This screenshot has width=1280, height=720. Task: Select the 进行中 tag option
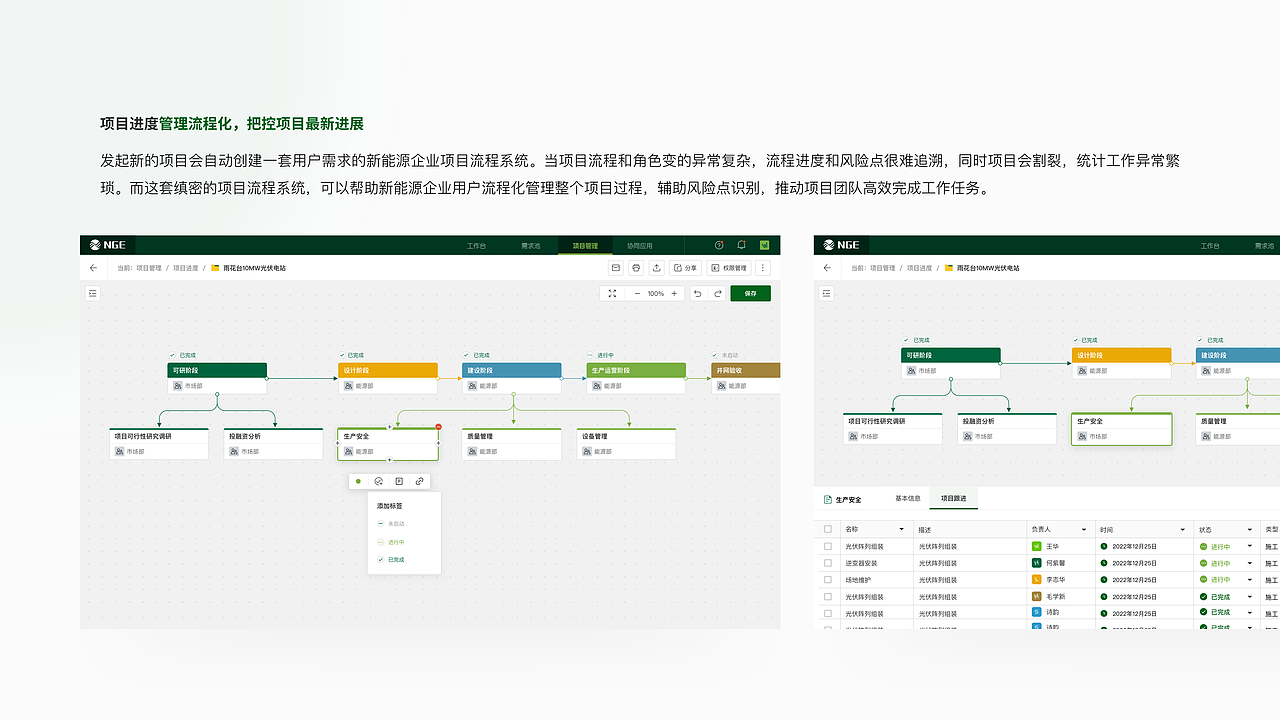tap(391, 542)
